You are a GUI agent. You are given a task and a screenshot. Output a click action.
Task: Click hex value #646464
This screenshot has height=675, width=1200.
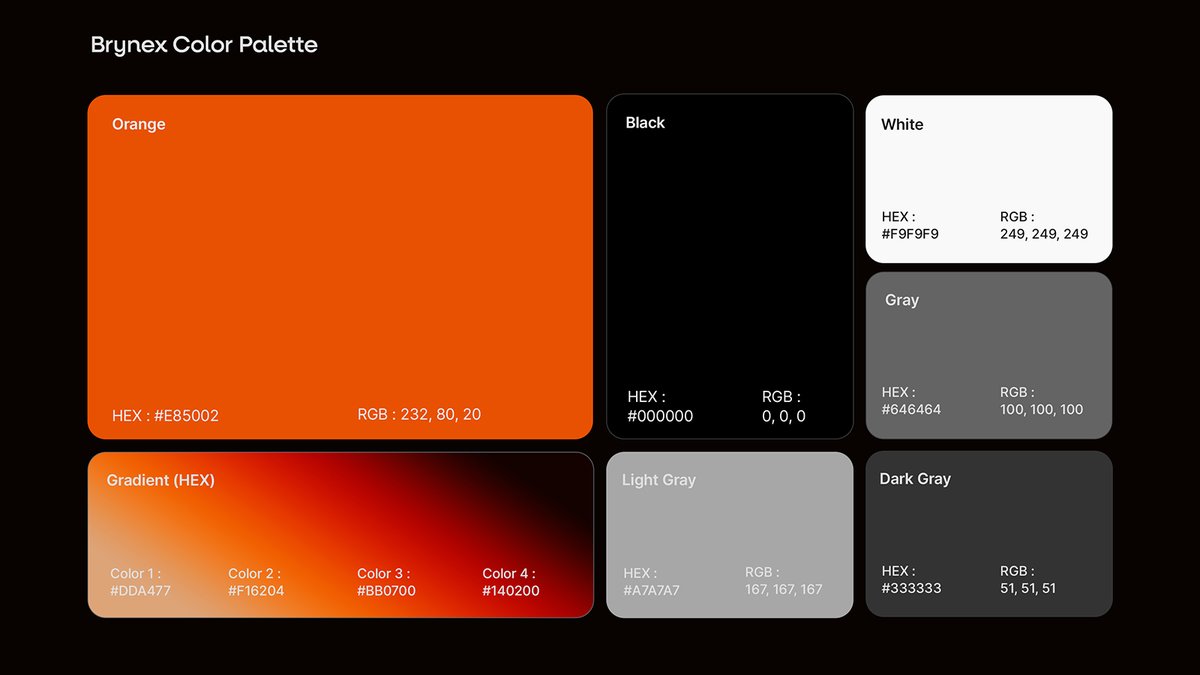911,409
